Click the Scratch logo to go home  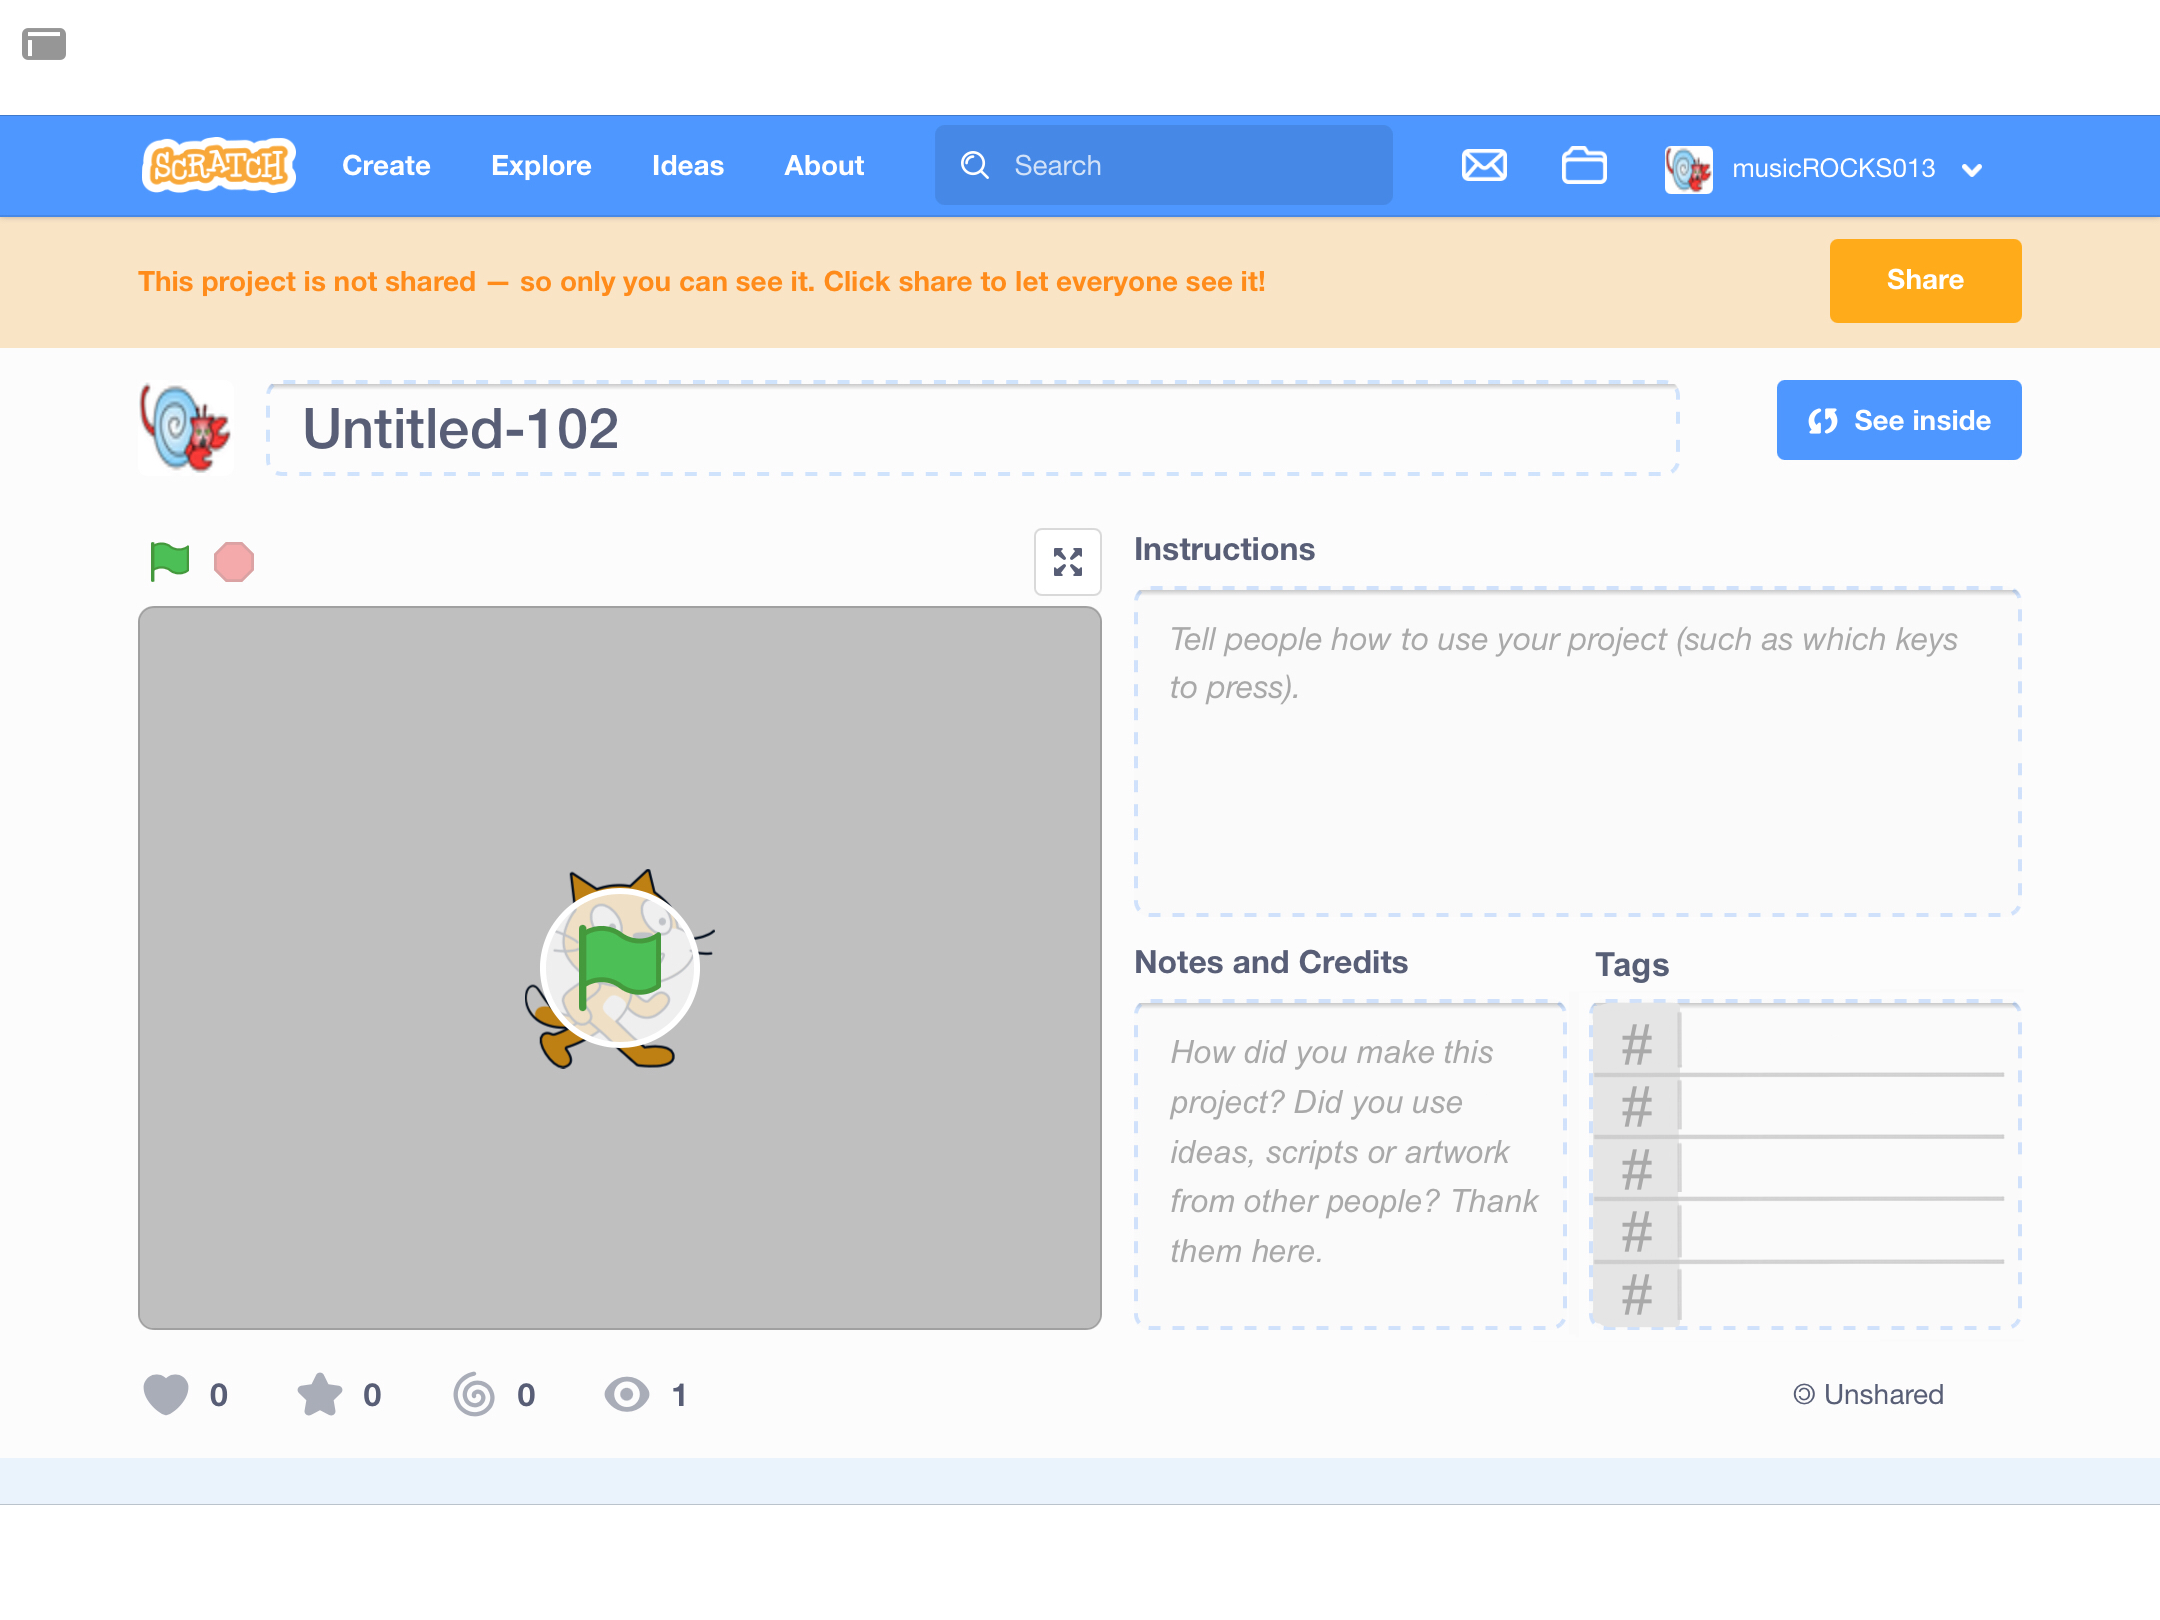(x=218, y=165)
